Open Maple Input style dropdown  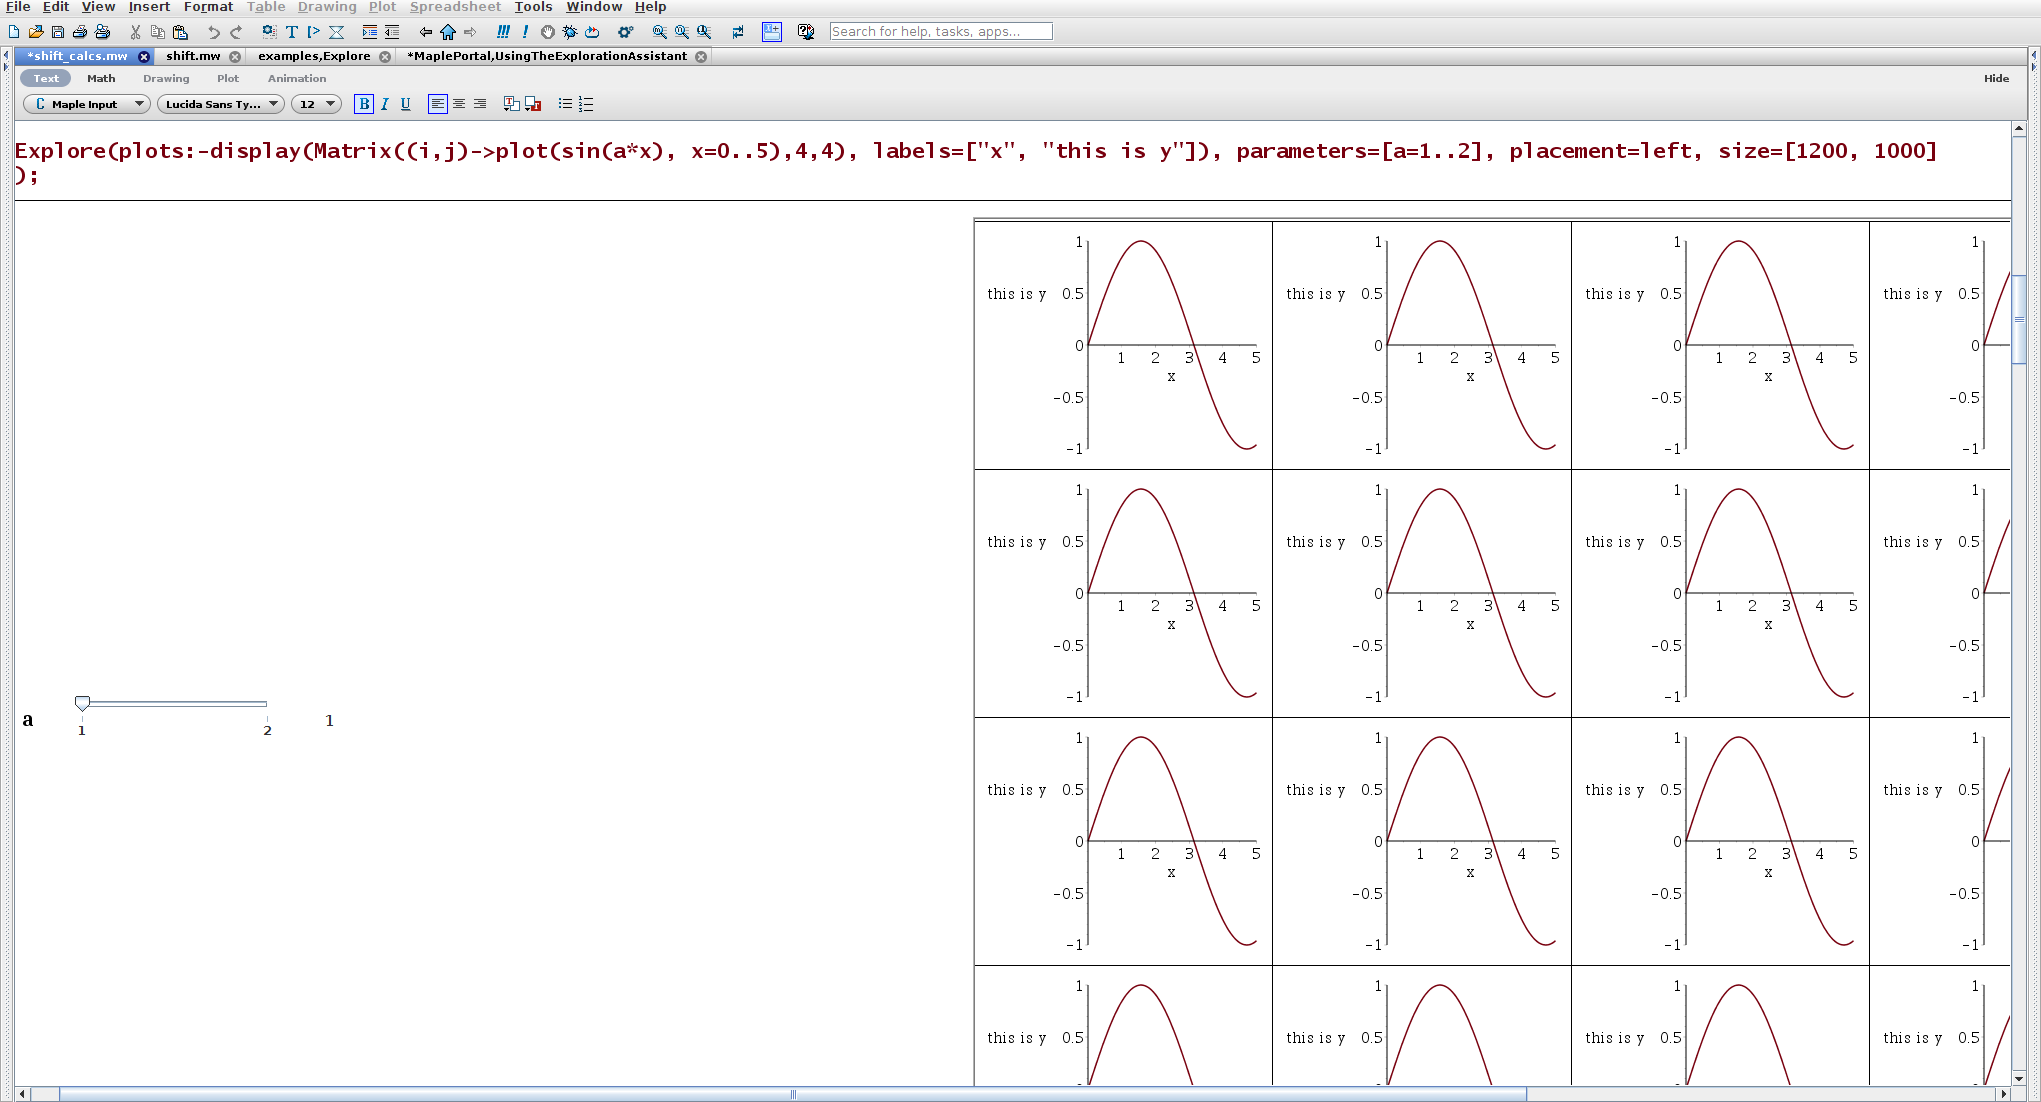click(87, 104)
